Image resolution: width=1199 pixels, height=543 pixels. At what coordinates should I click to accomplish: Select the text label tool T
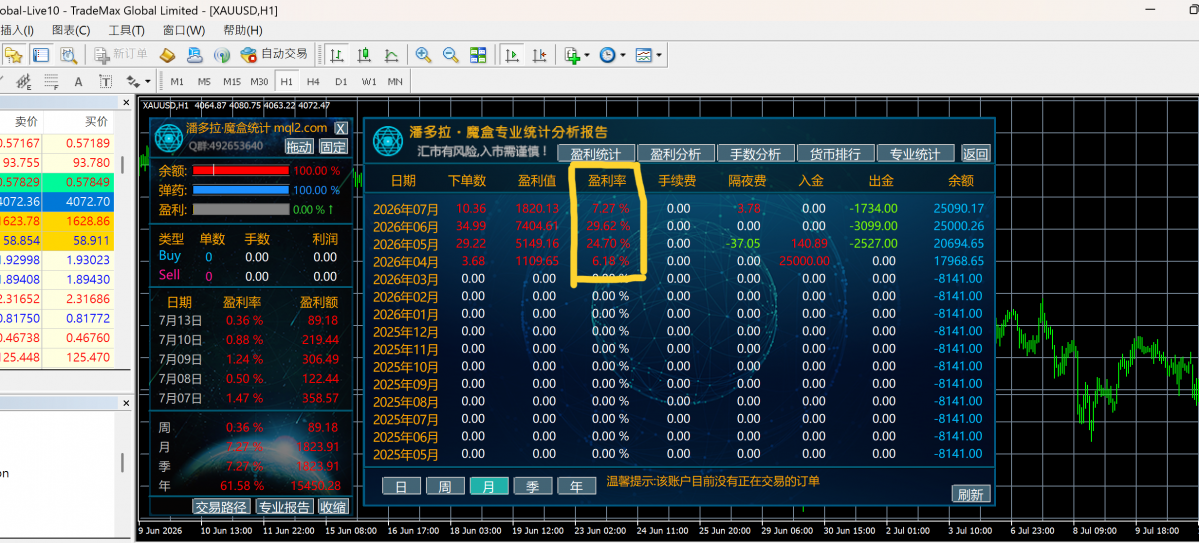pos(105,81)
